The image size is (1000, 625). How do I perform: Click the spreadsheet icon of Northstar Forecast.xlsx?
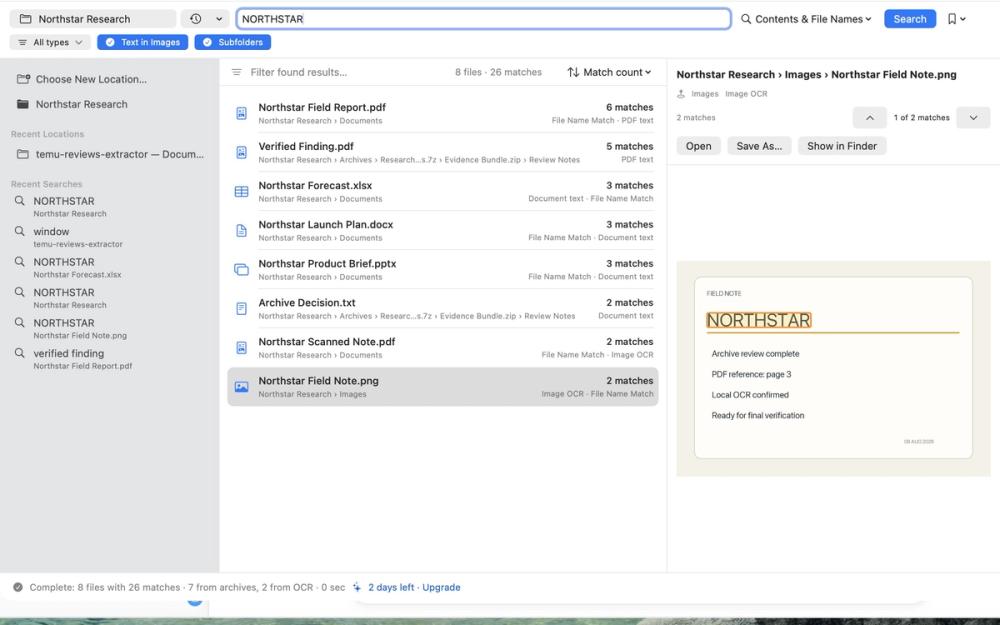[x=241, y=191]
